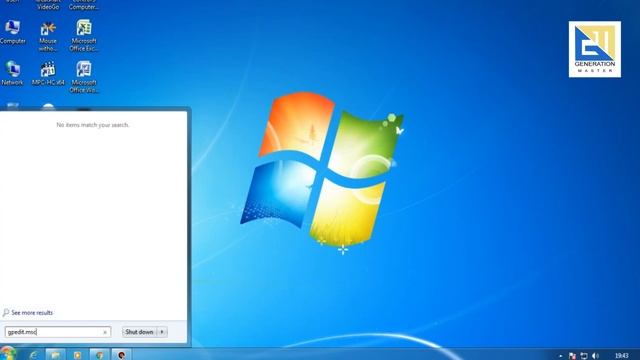
Task: Expand the Shut down options arrow
Action: pyautogui.click(x=162, y=332)
